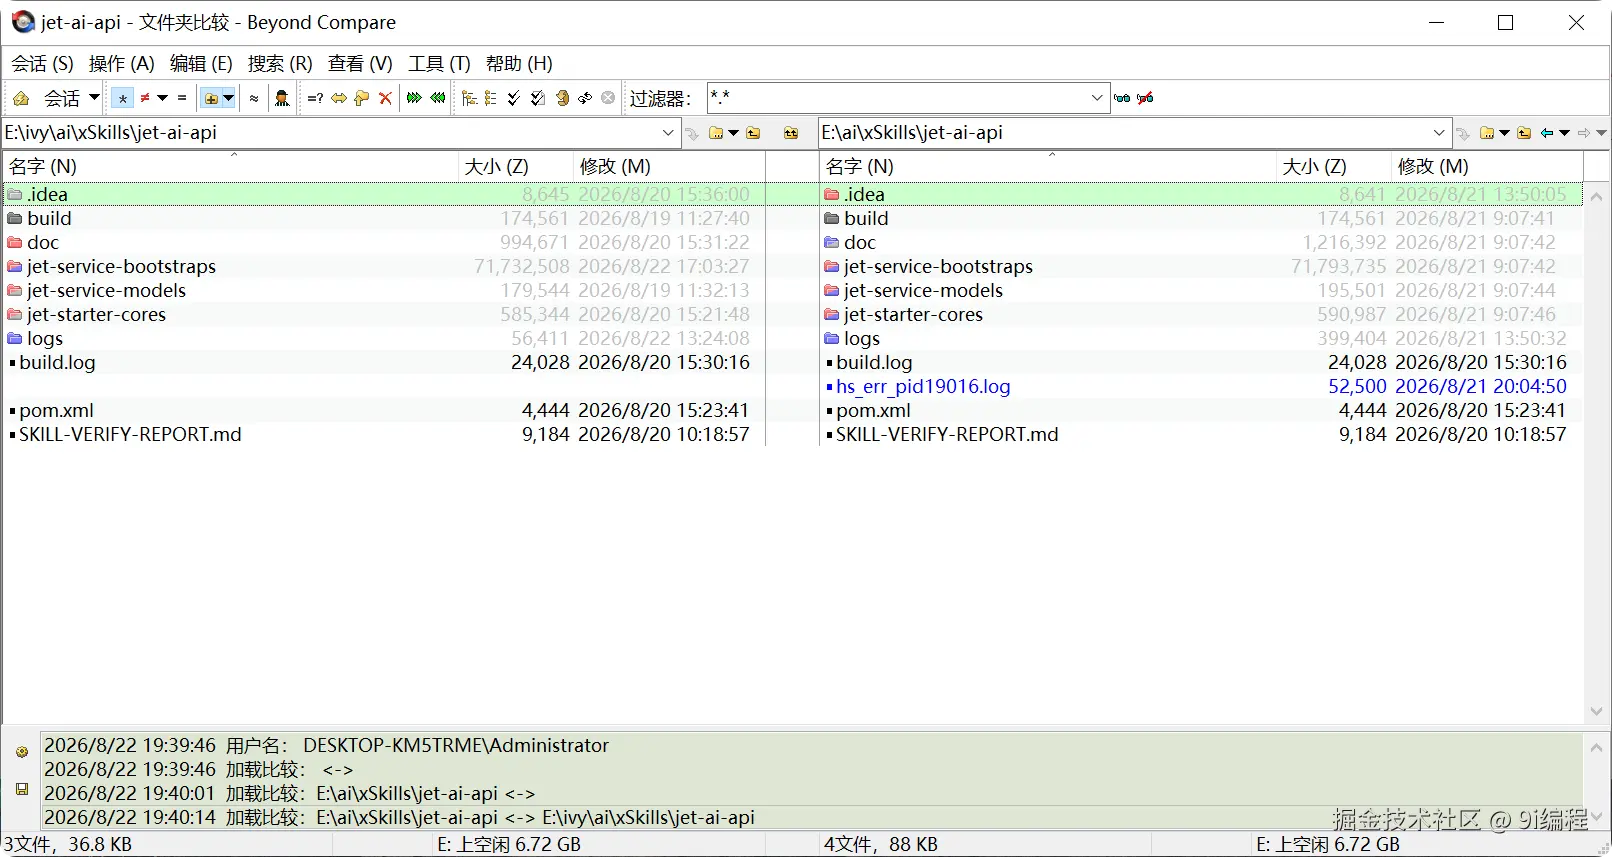This screenshot has width=1612, height=857.
Task: Sort left pane by 大小 (Z) header
Action: (x=516, y=167)
